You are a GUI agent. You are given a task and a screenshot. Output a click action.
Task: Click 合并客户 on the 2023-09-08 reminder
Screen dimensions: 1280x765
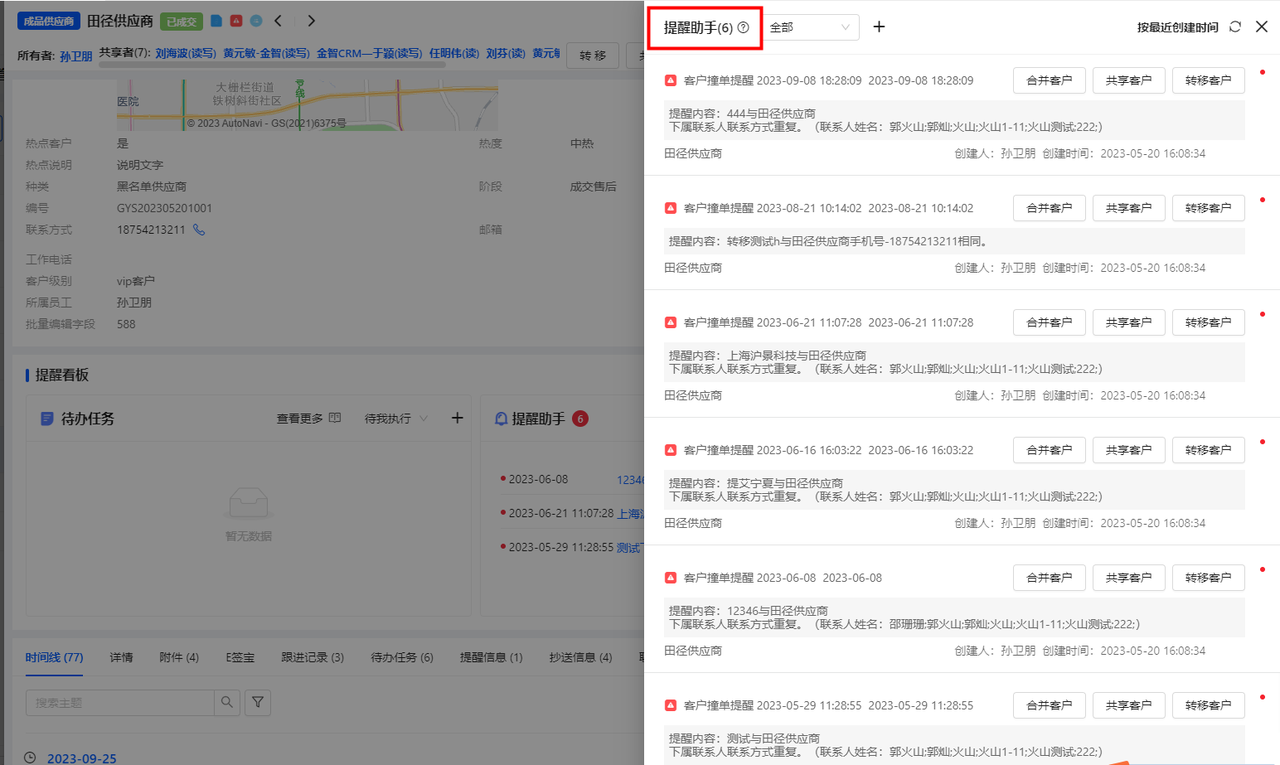tap(1049, 80)
